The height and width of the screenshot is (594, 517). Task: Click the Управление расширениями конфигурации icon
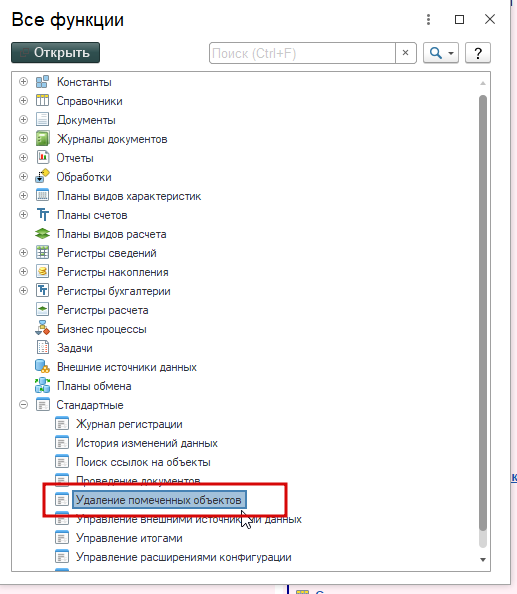coord(62,556)
